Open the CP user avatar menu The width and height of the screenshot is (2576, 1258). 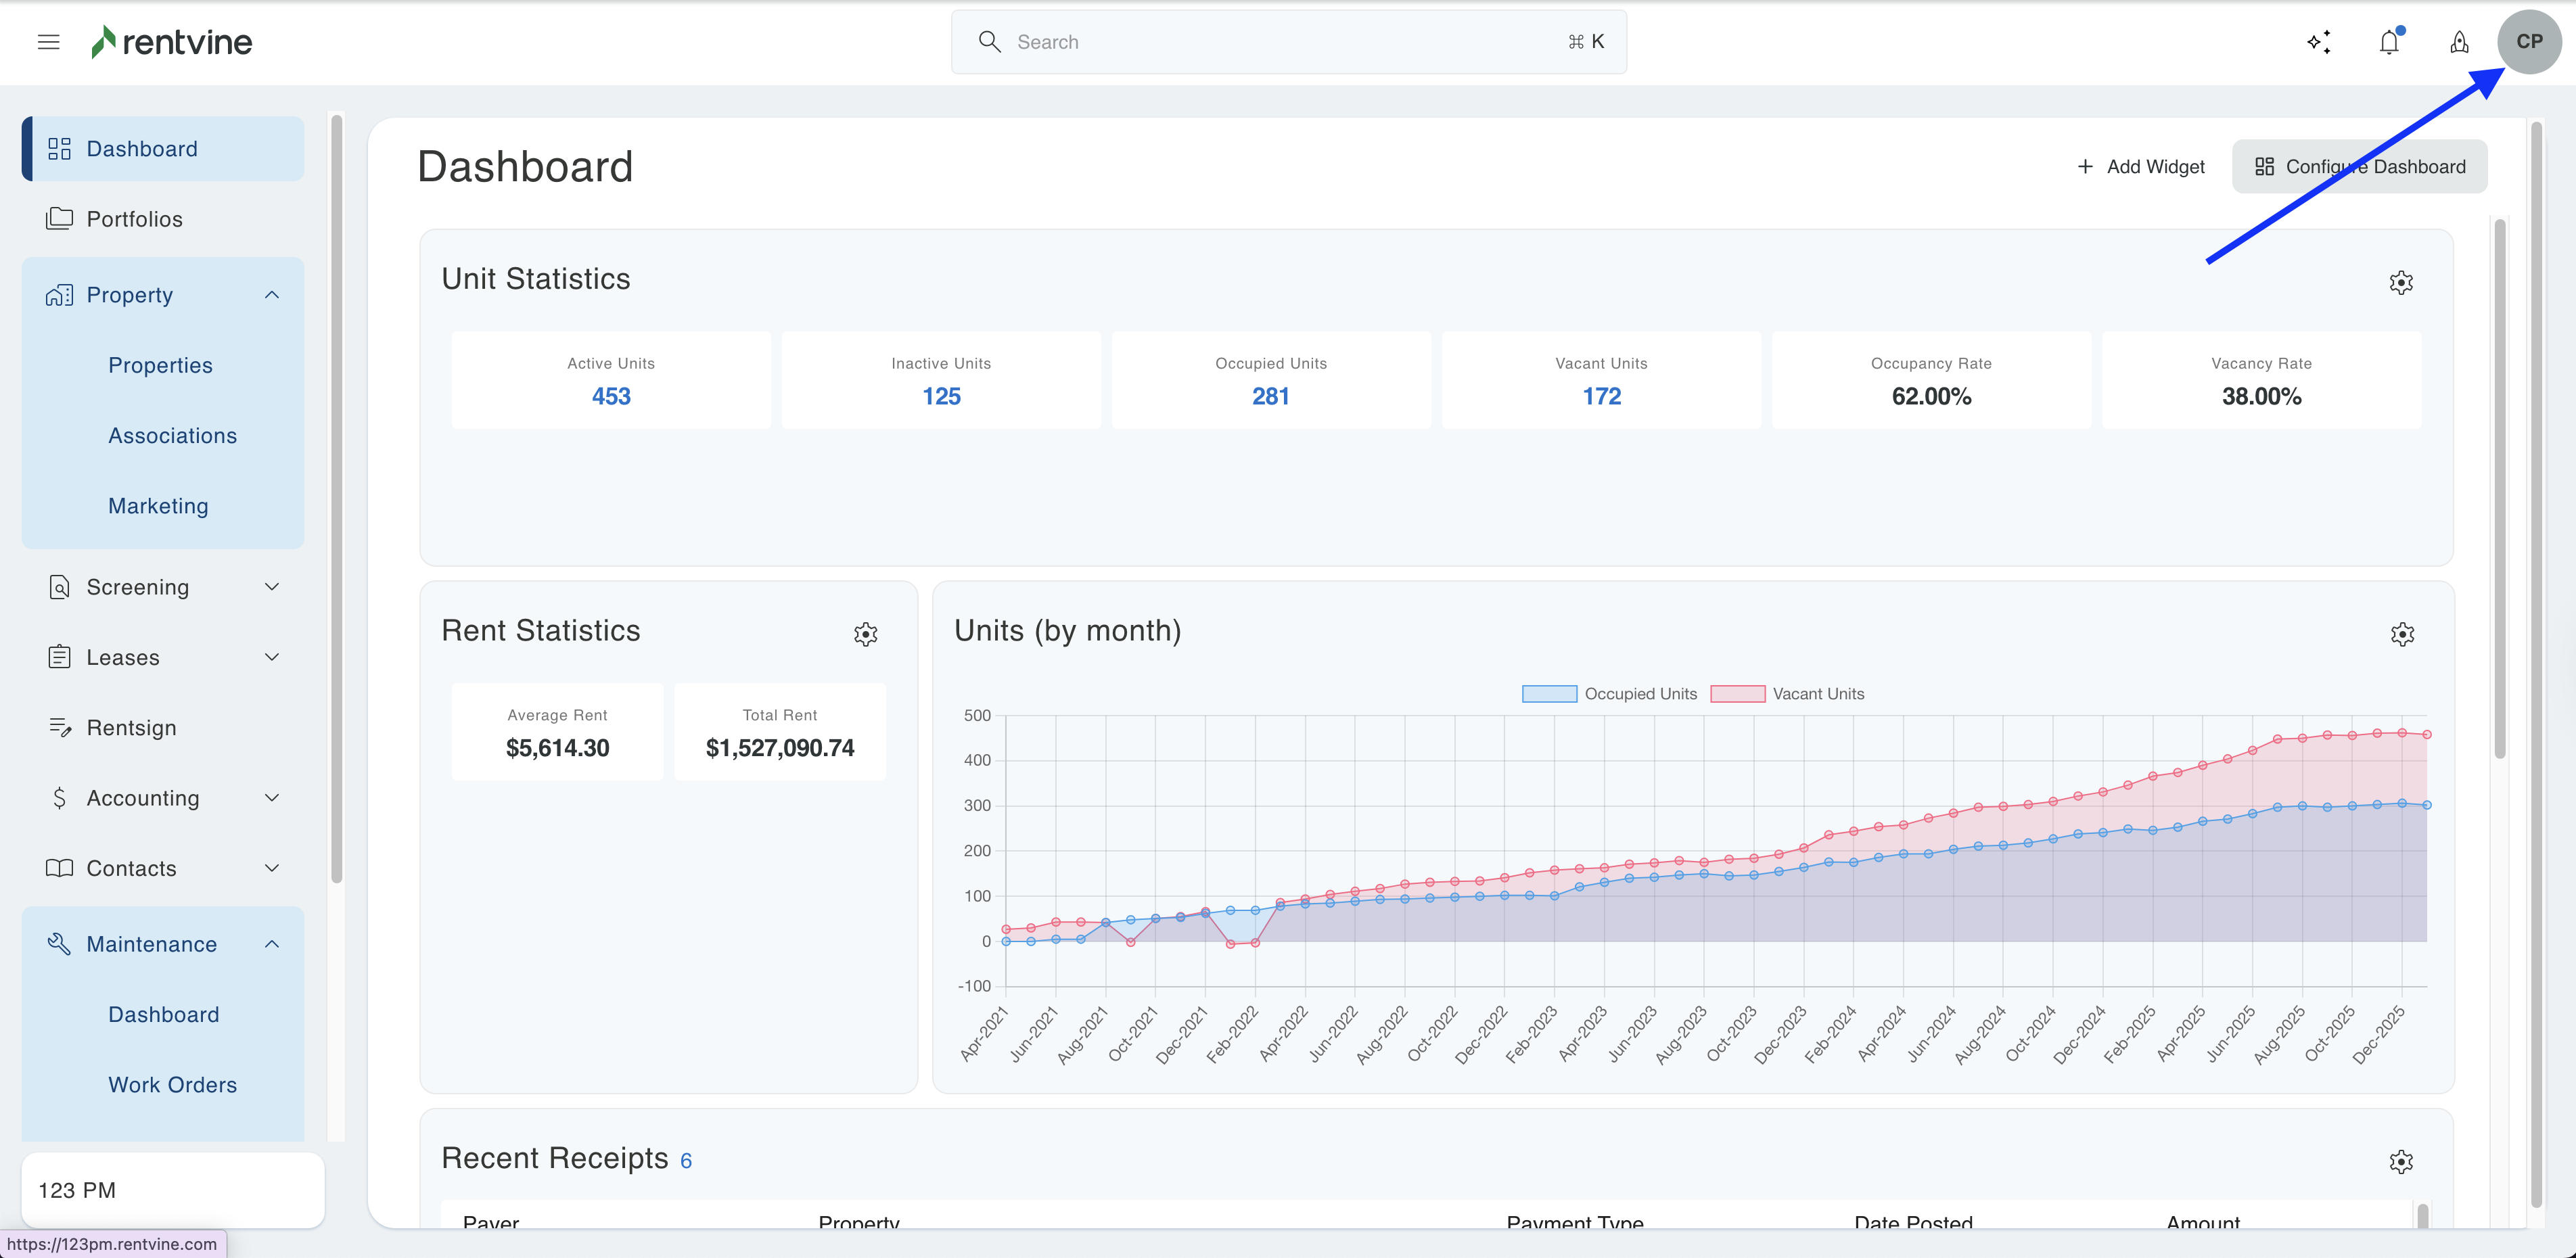[2529, 42]
